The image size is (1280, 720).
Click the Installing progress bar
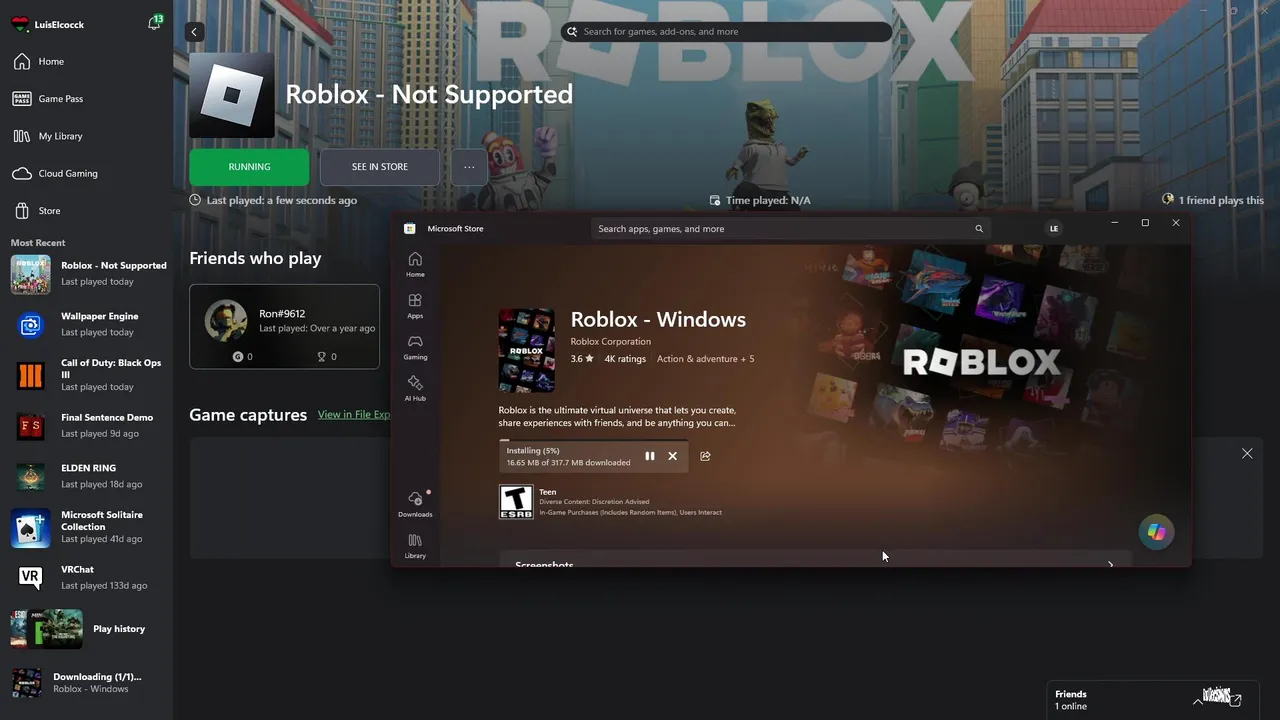click(593, 441)
